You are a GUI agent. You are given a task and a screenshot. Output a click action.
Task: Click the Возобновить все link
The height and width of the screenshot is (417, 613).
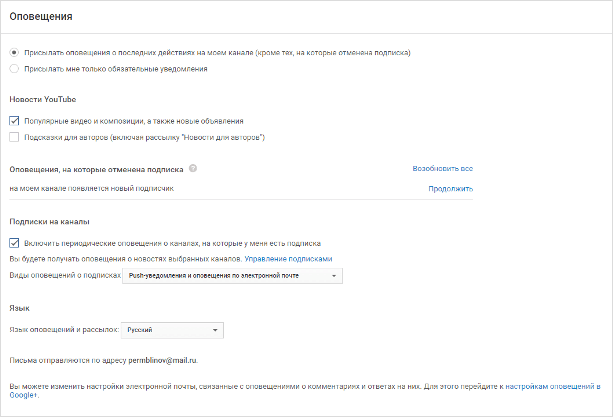(443, 168)
